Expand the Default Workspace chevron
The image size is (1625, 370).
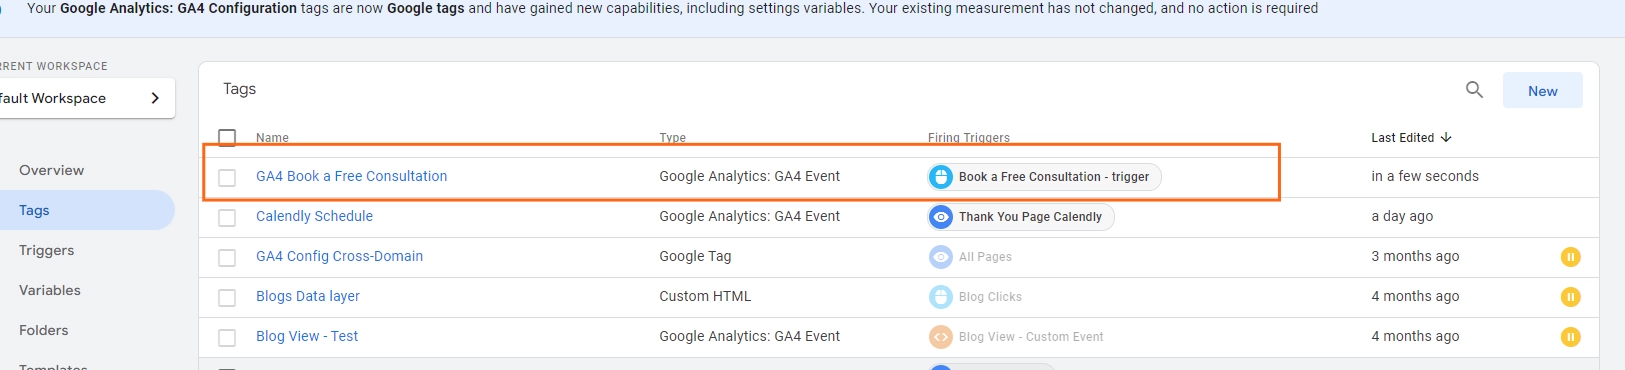click(155, 98)
